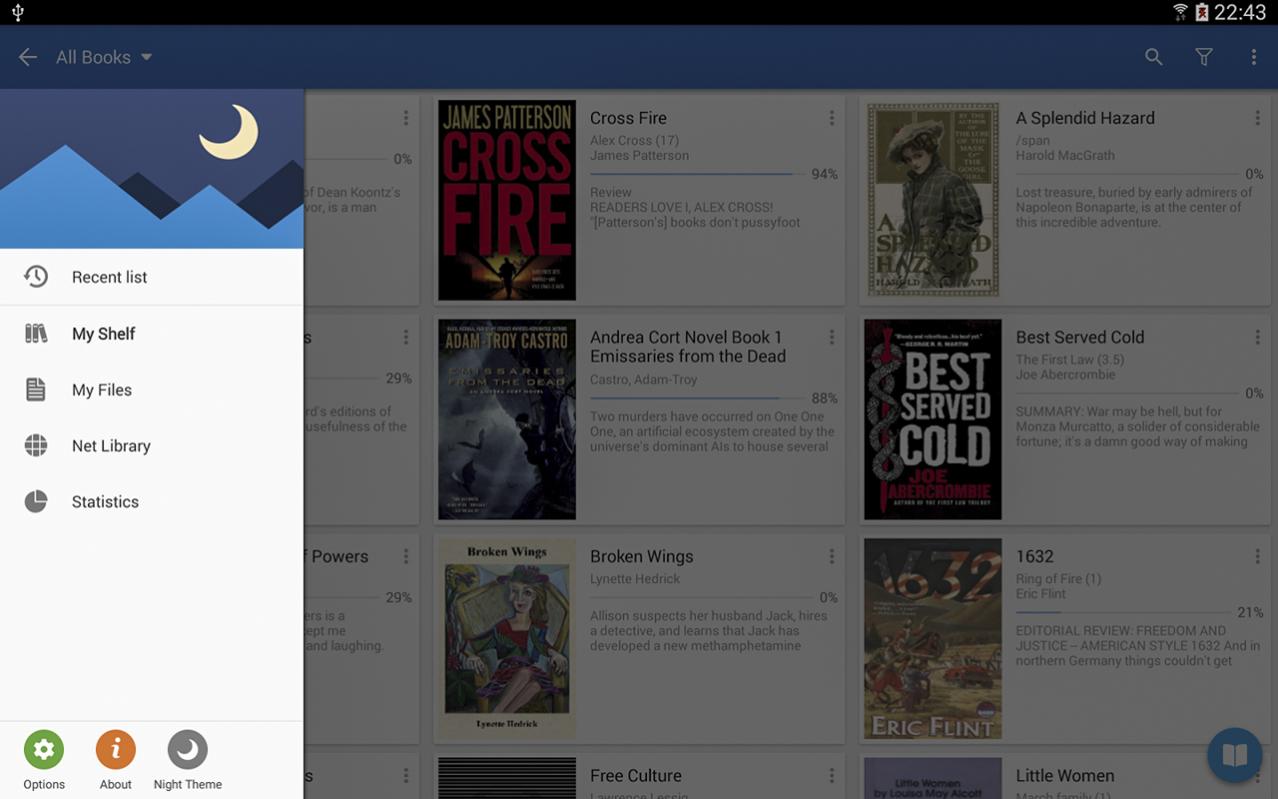Click the Cross Fire title text

click(x=628, y=118)
